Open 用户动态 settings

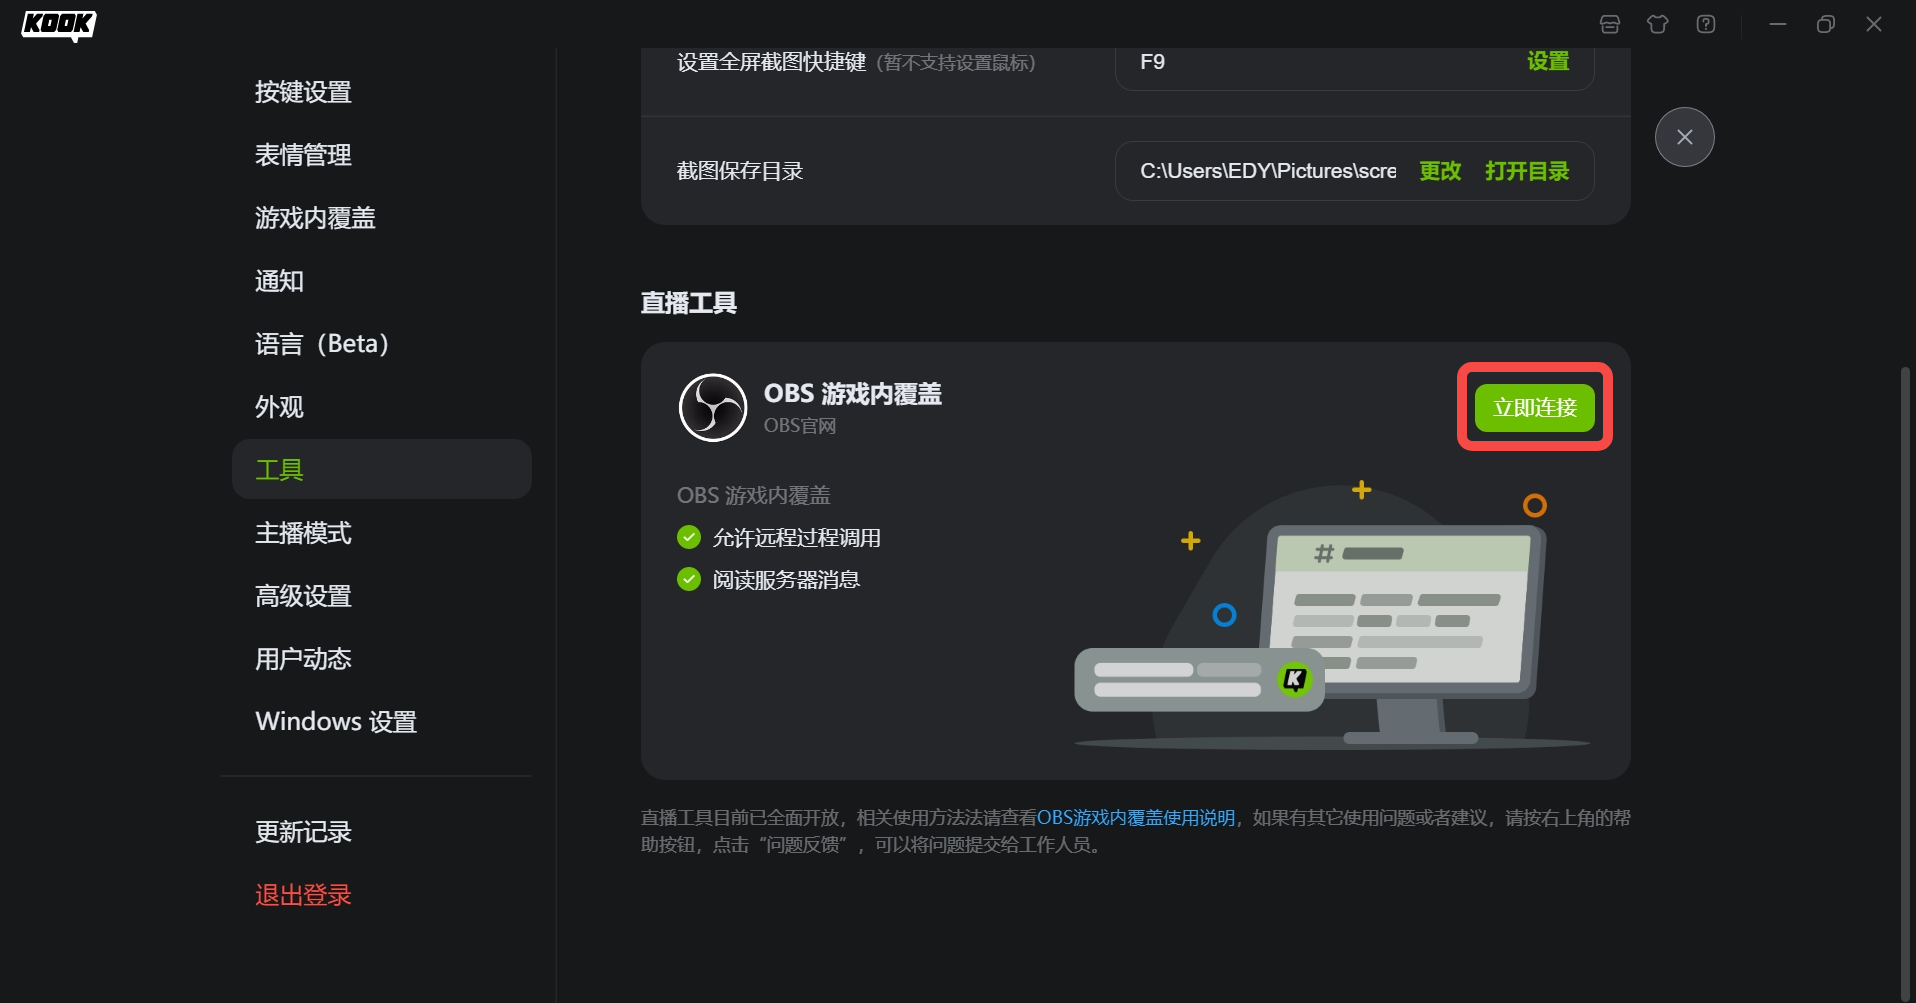coord(382,659)
